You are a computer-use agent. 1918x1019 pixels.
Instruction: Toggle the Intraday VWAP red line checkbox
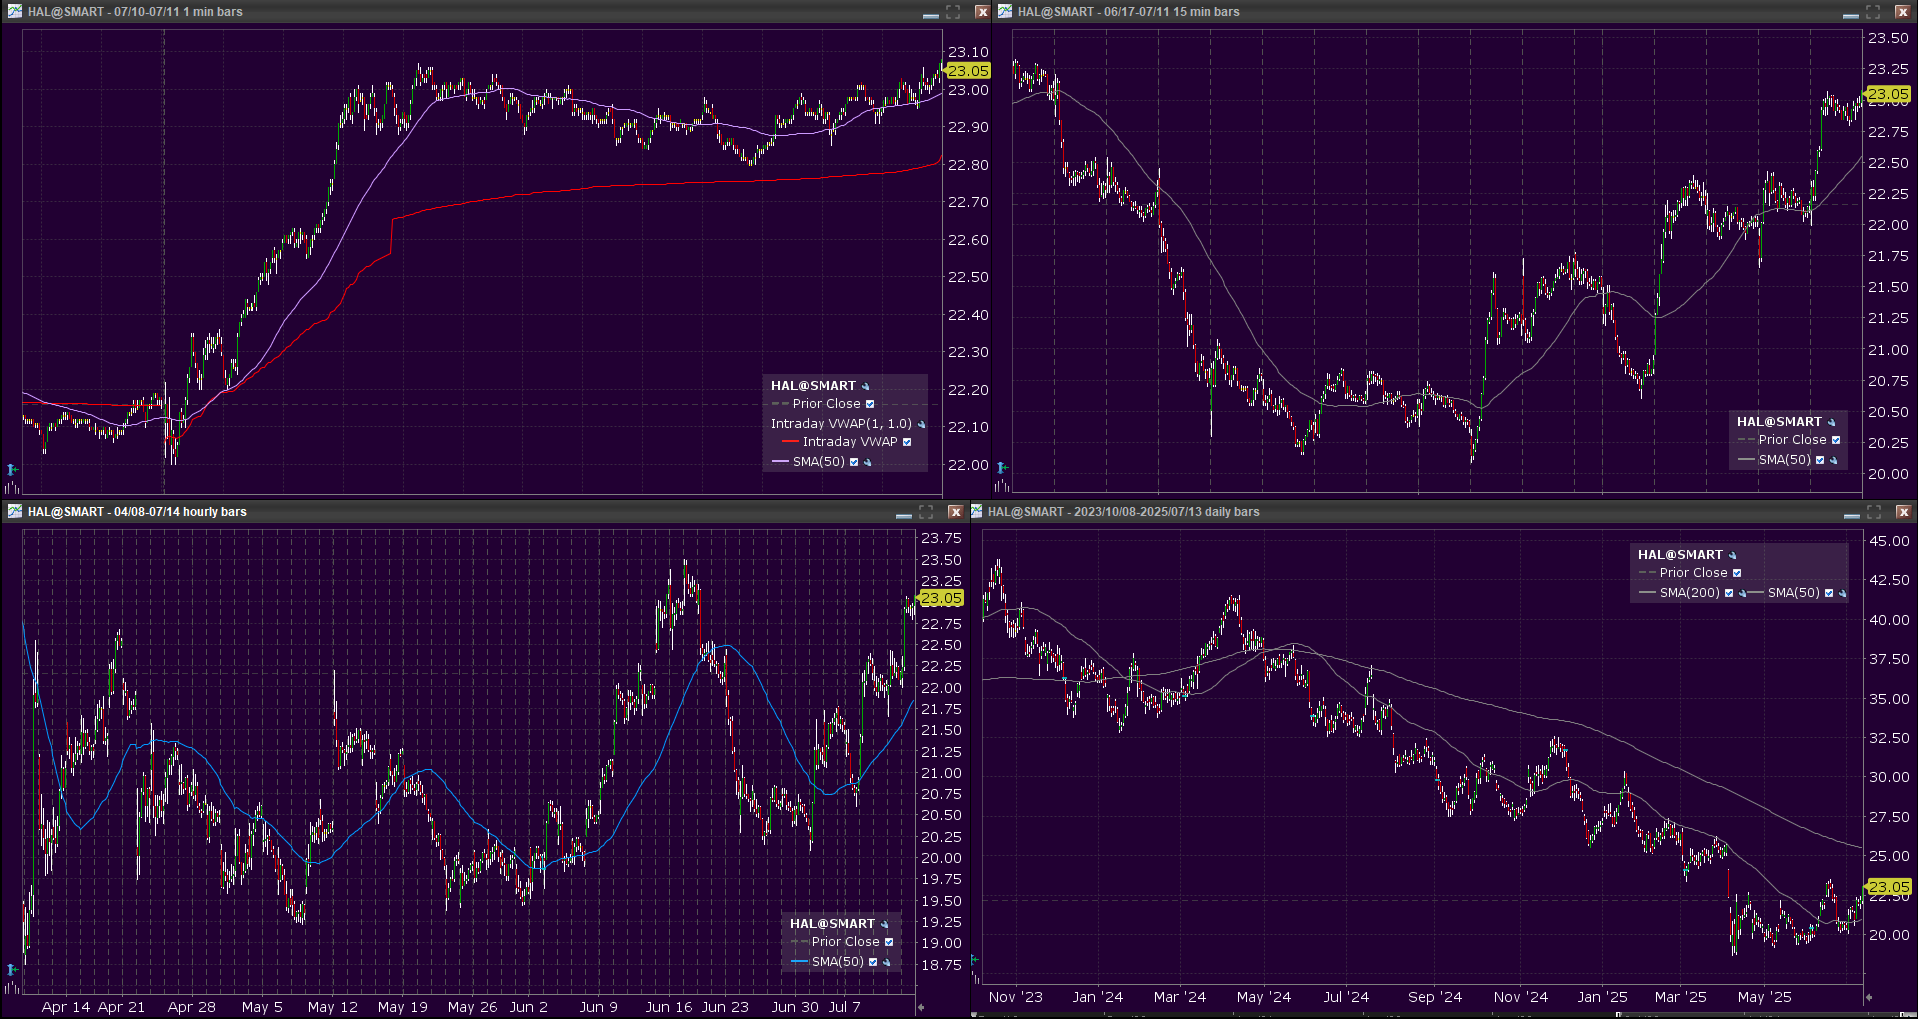907,442
